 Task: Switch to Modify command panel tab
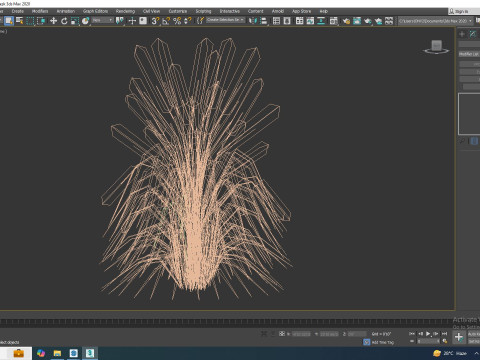(473, 34)
